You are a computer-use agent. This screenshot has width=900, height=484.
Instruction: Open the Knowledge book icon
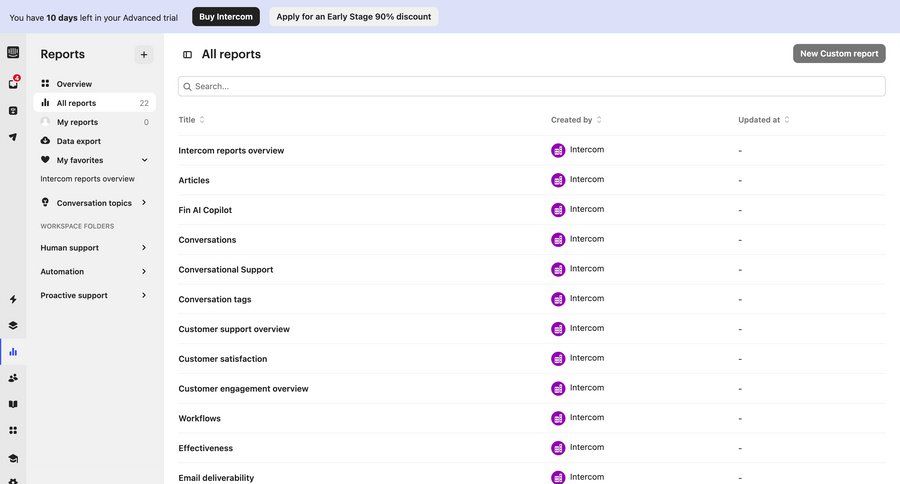pos(13,404)
